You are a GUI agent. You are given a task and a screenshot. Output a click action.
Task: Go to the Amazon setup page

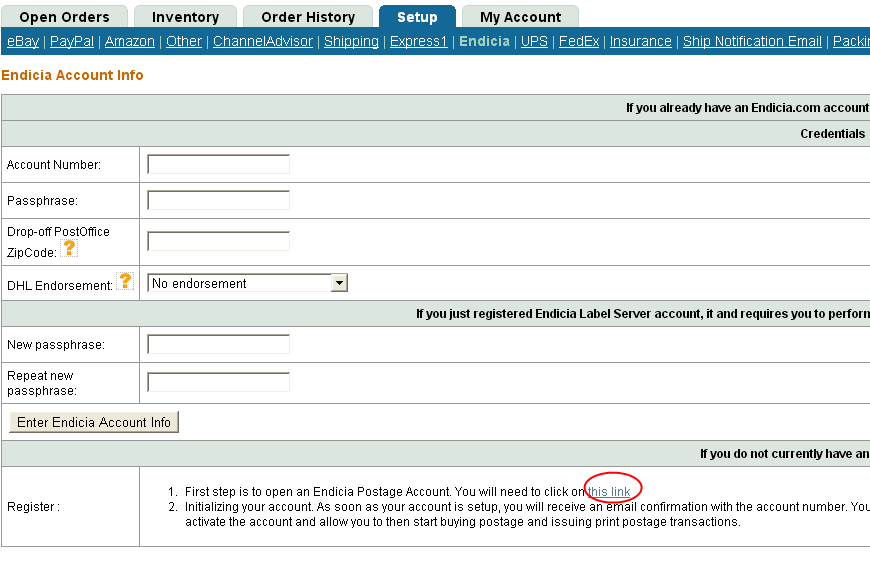pos(130,42)
